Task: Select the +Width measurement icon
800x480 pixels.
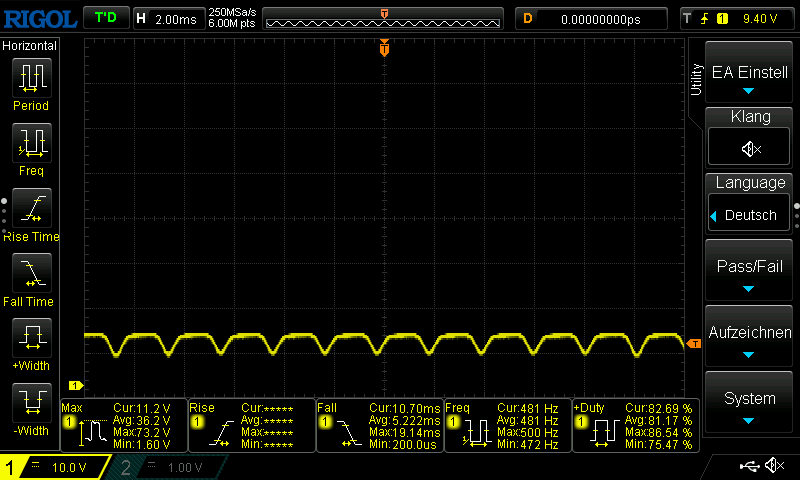Action: click(32, 338)
